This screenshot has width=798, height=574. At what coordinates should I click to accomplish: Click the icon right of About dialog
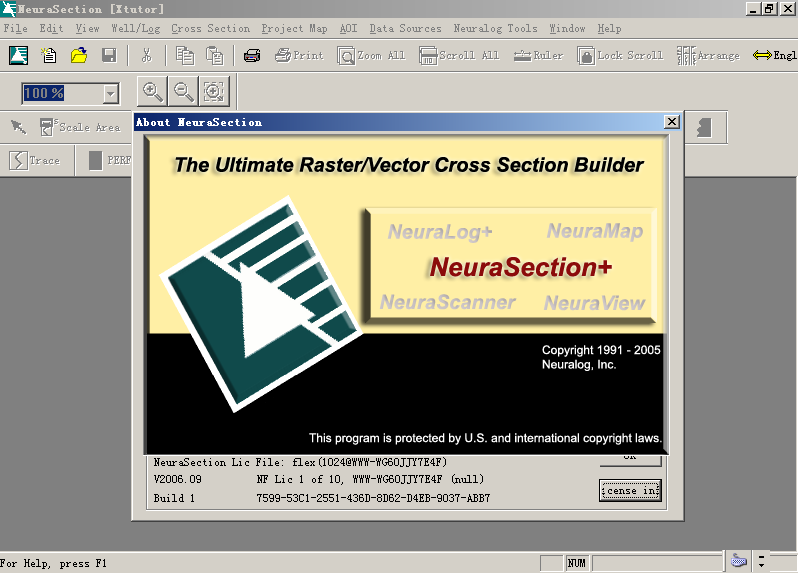[x=704, y=127]
